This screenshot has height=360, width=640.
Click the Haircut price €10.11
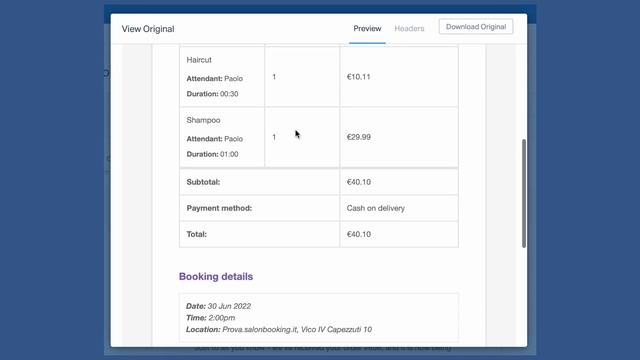pos(358,77)
